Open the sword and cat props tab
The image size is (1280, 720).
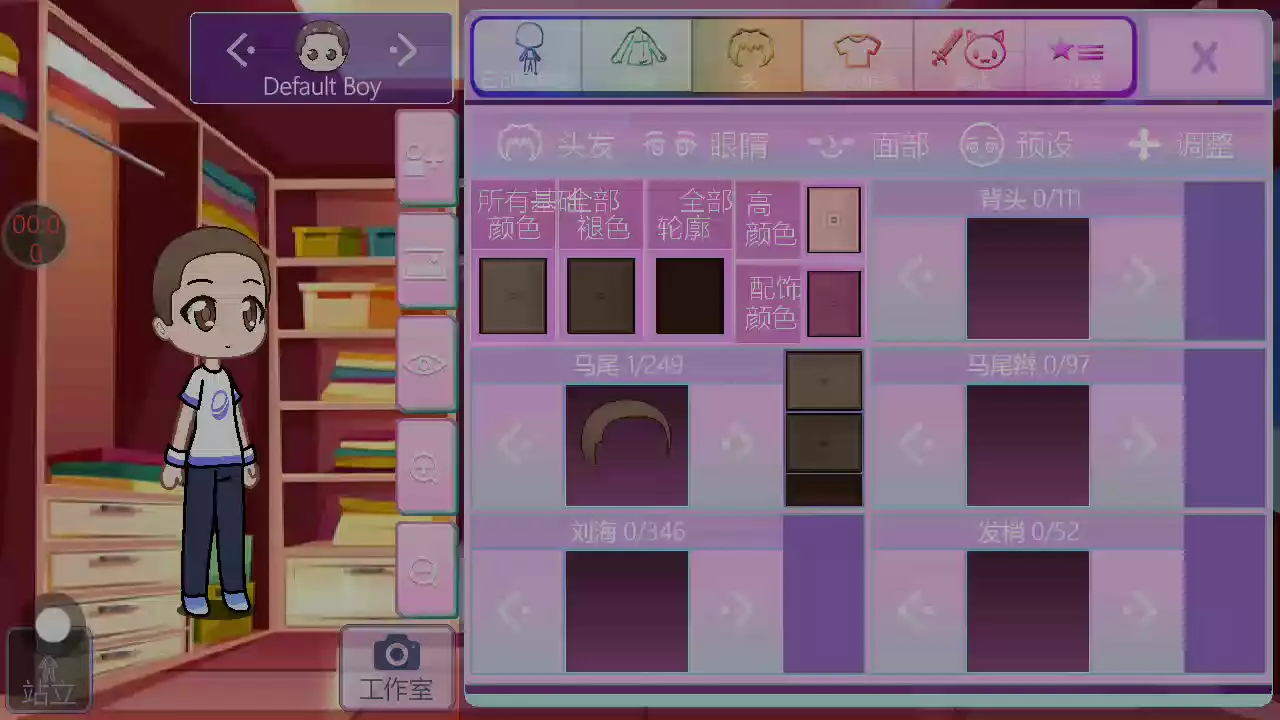point(967,55)
